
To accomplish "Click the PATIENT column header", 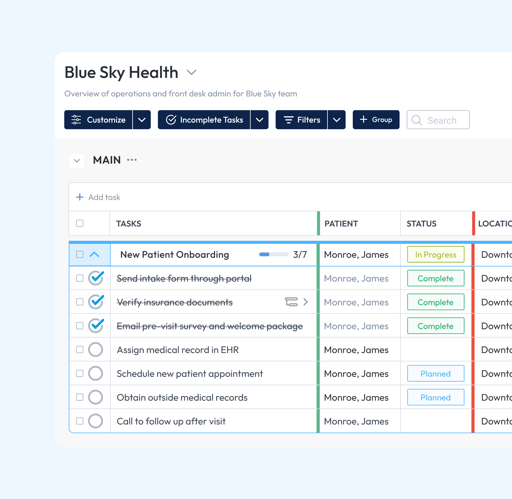I will (x=341, y=224).
